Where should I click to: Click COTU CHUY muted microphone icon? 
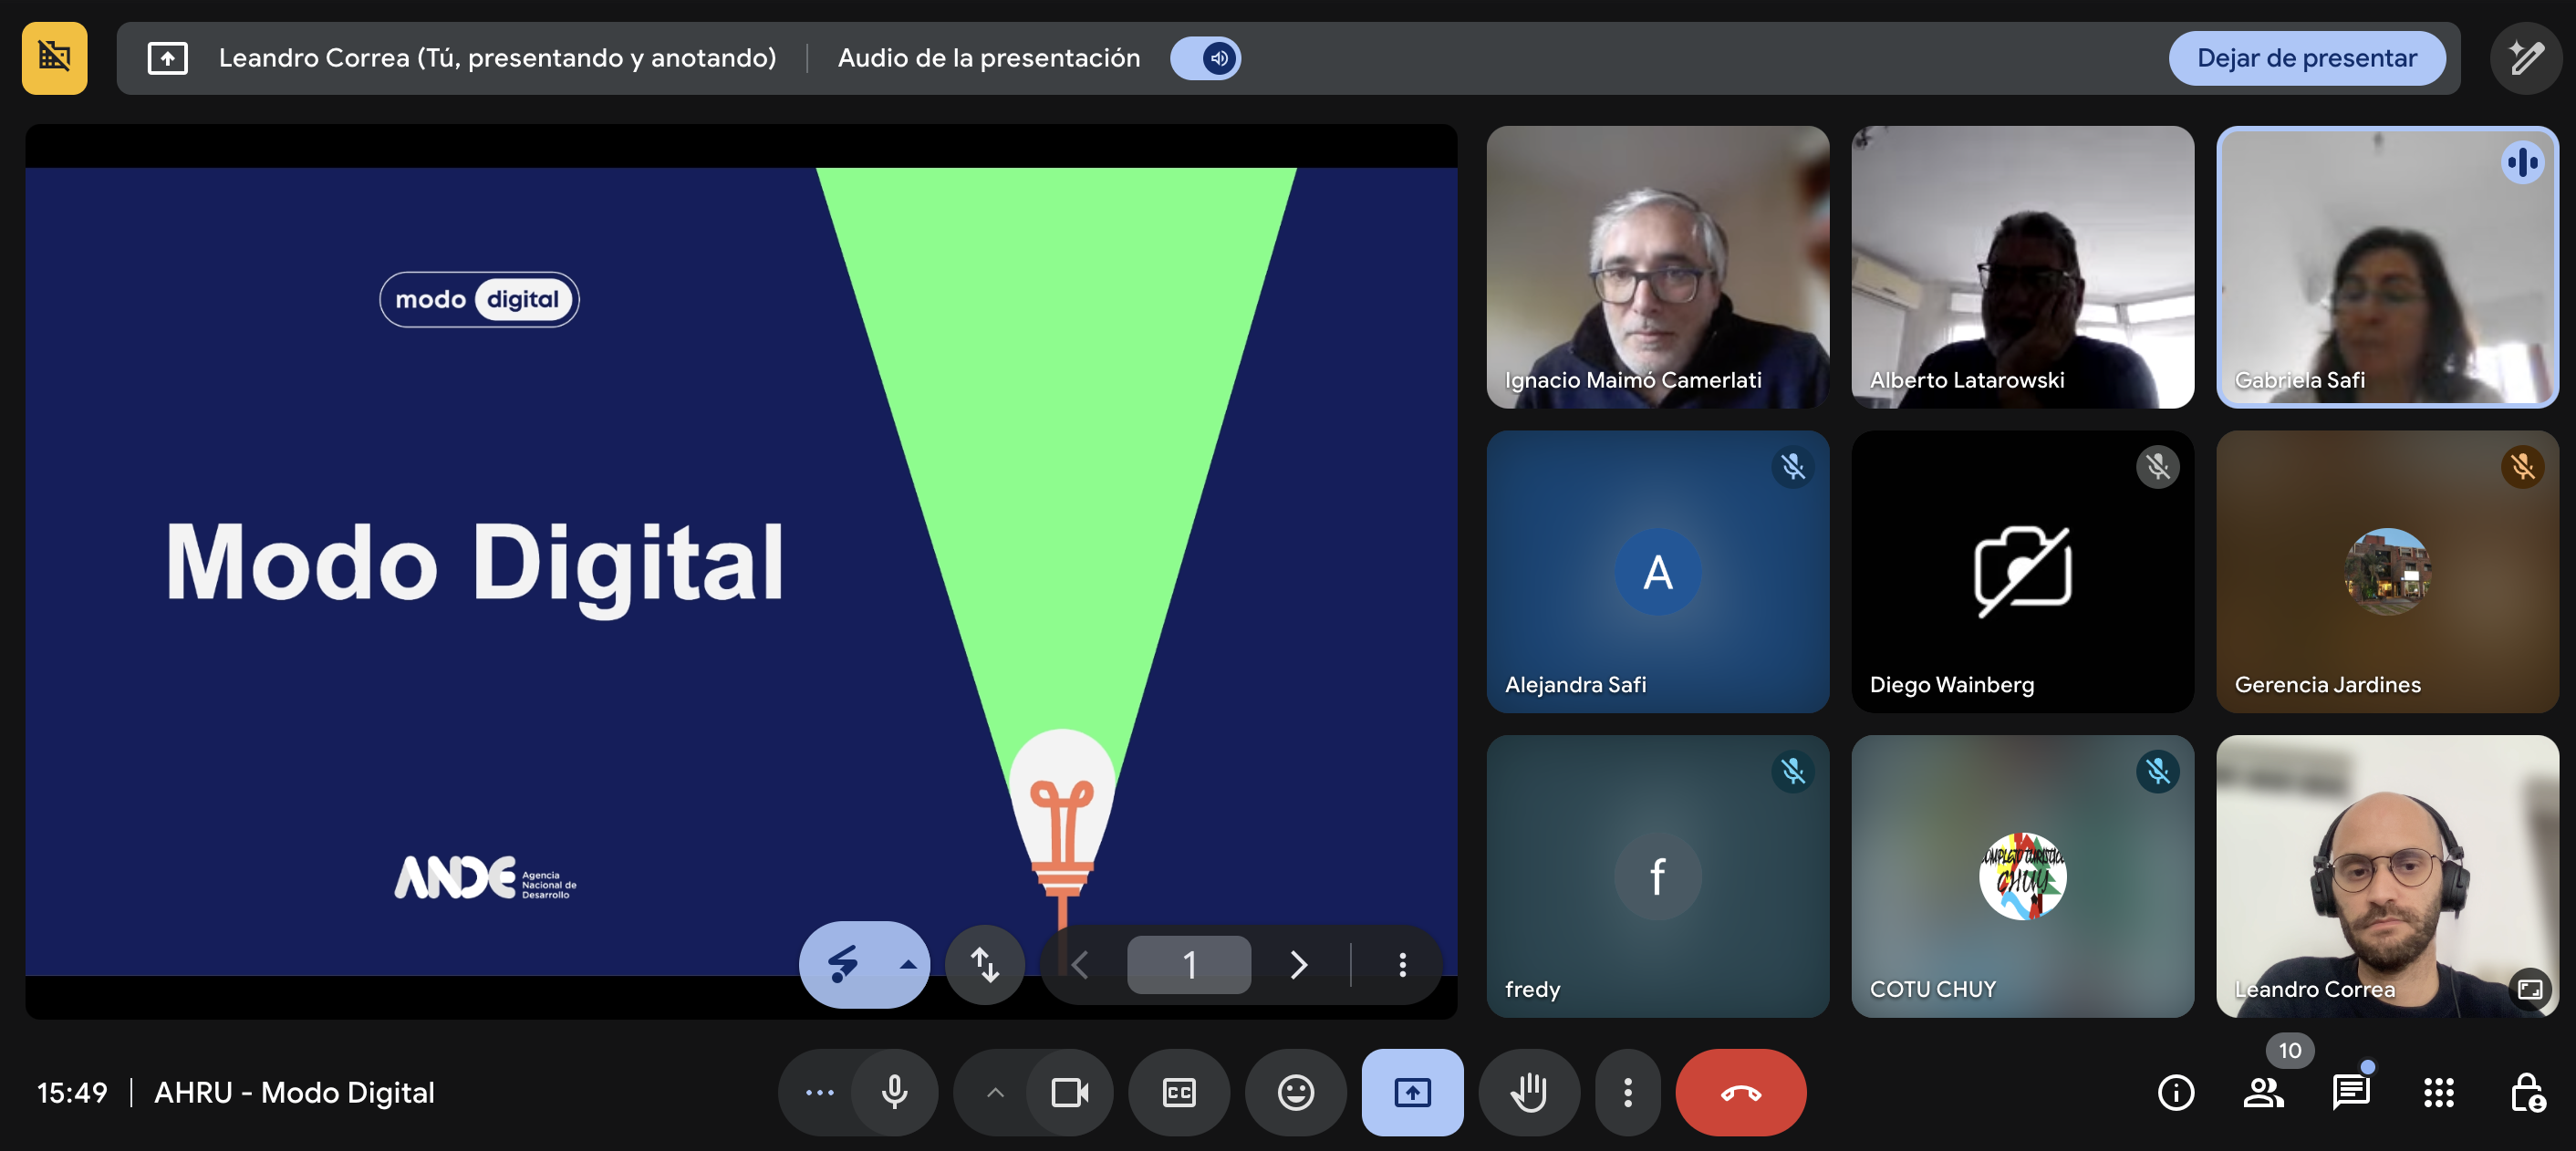pyautogui.click(x=2157, y=771)
